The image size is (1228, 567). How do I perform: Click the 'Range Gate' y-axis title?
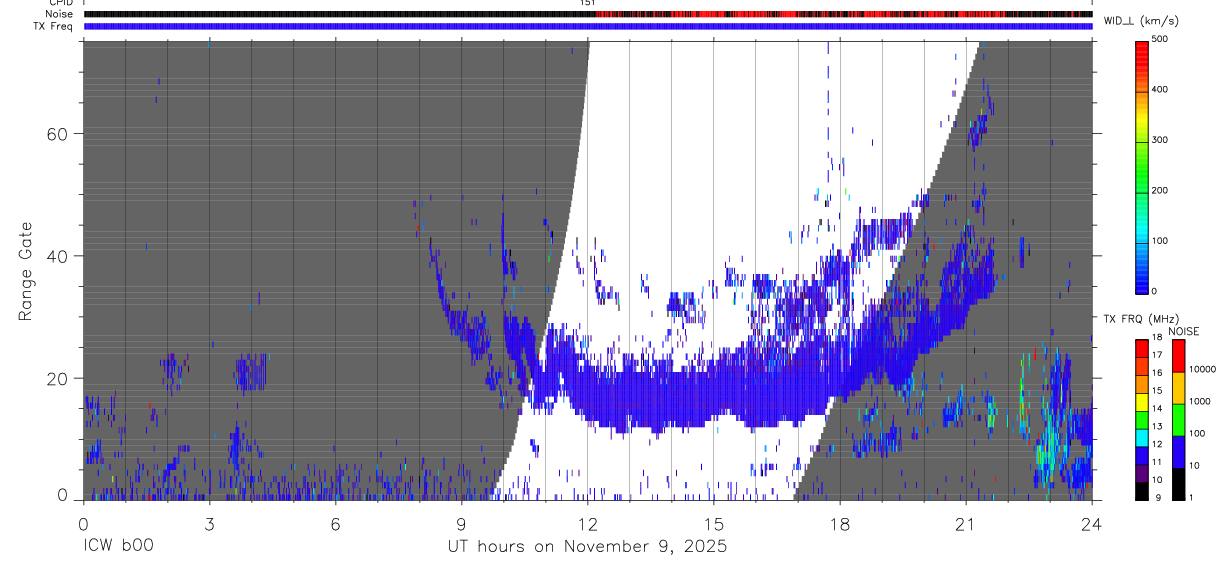click(26, 271)
